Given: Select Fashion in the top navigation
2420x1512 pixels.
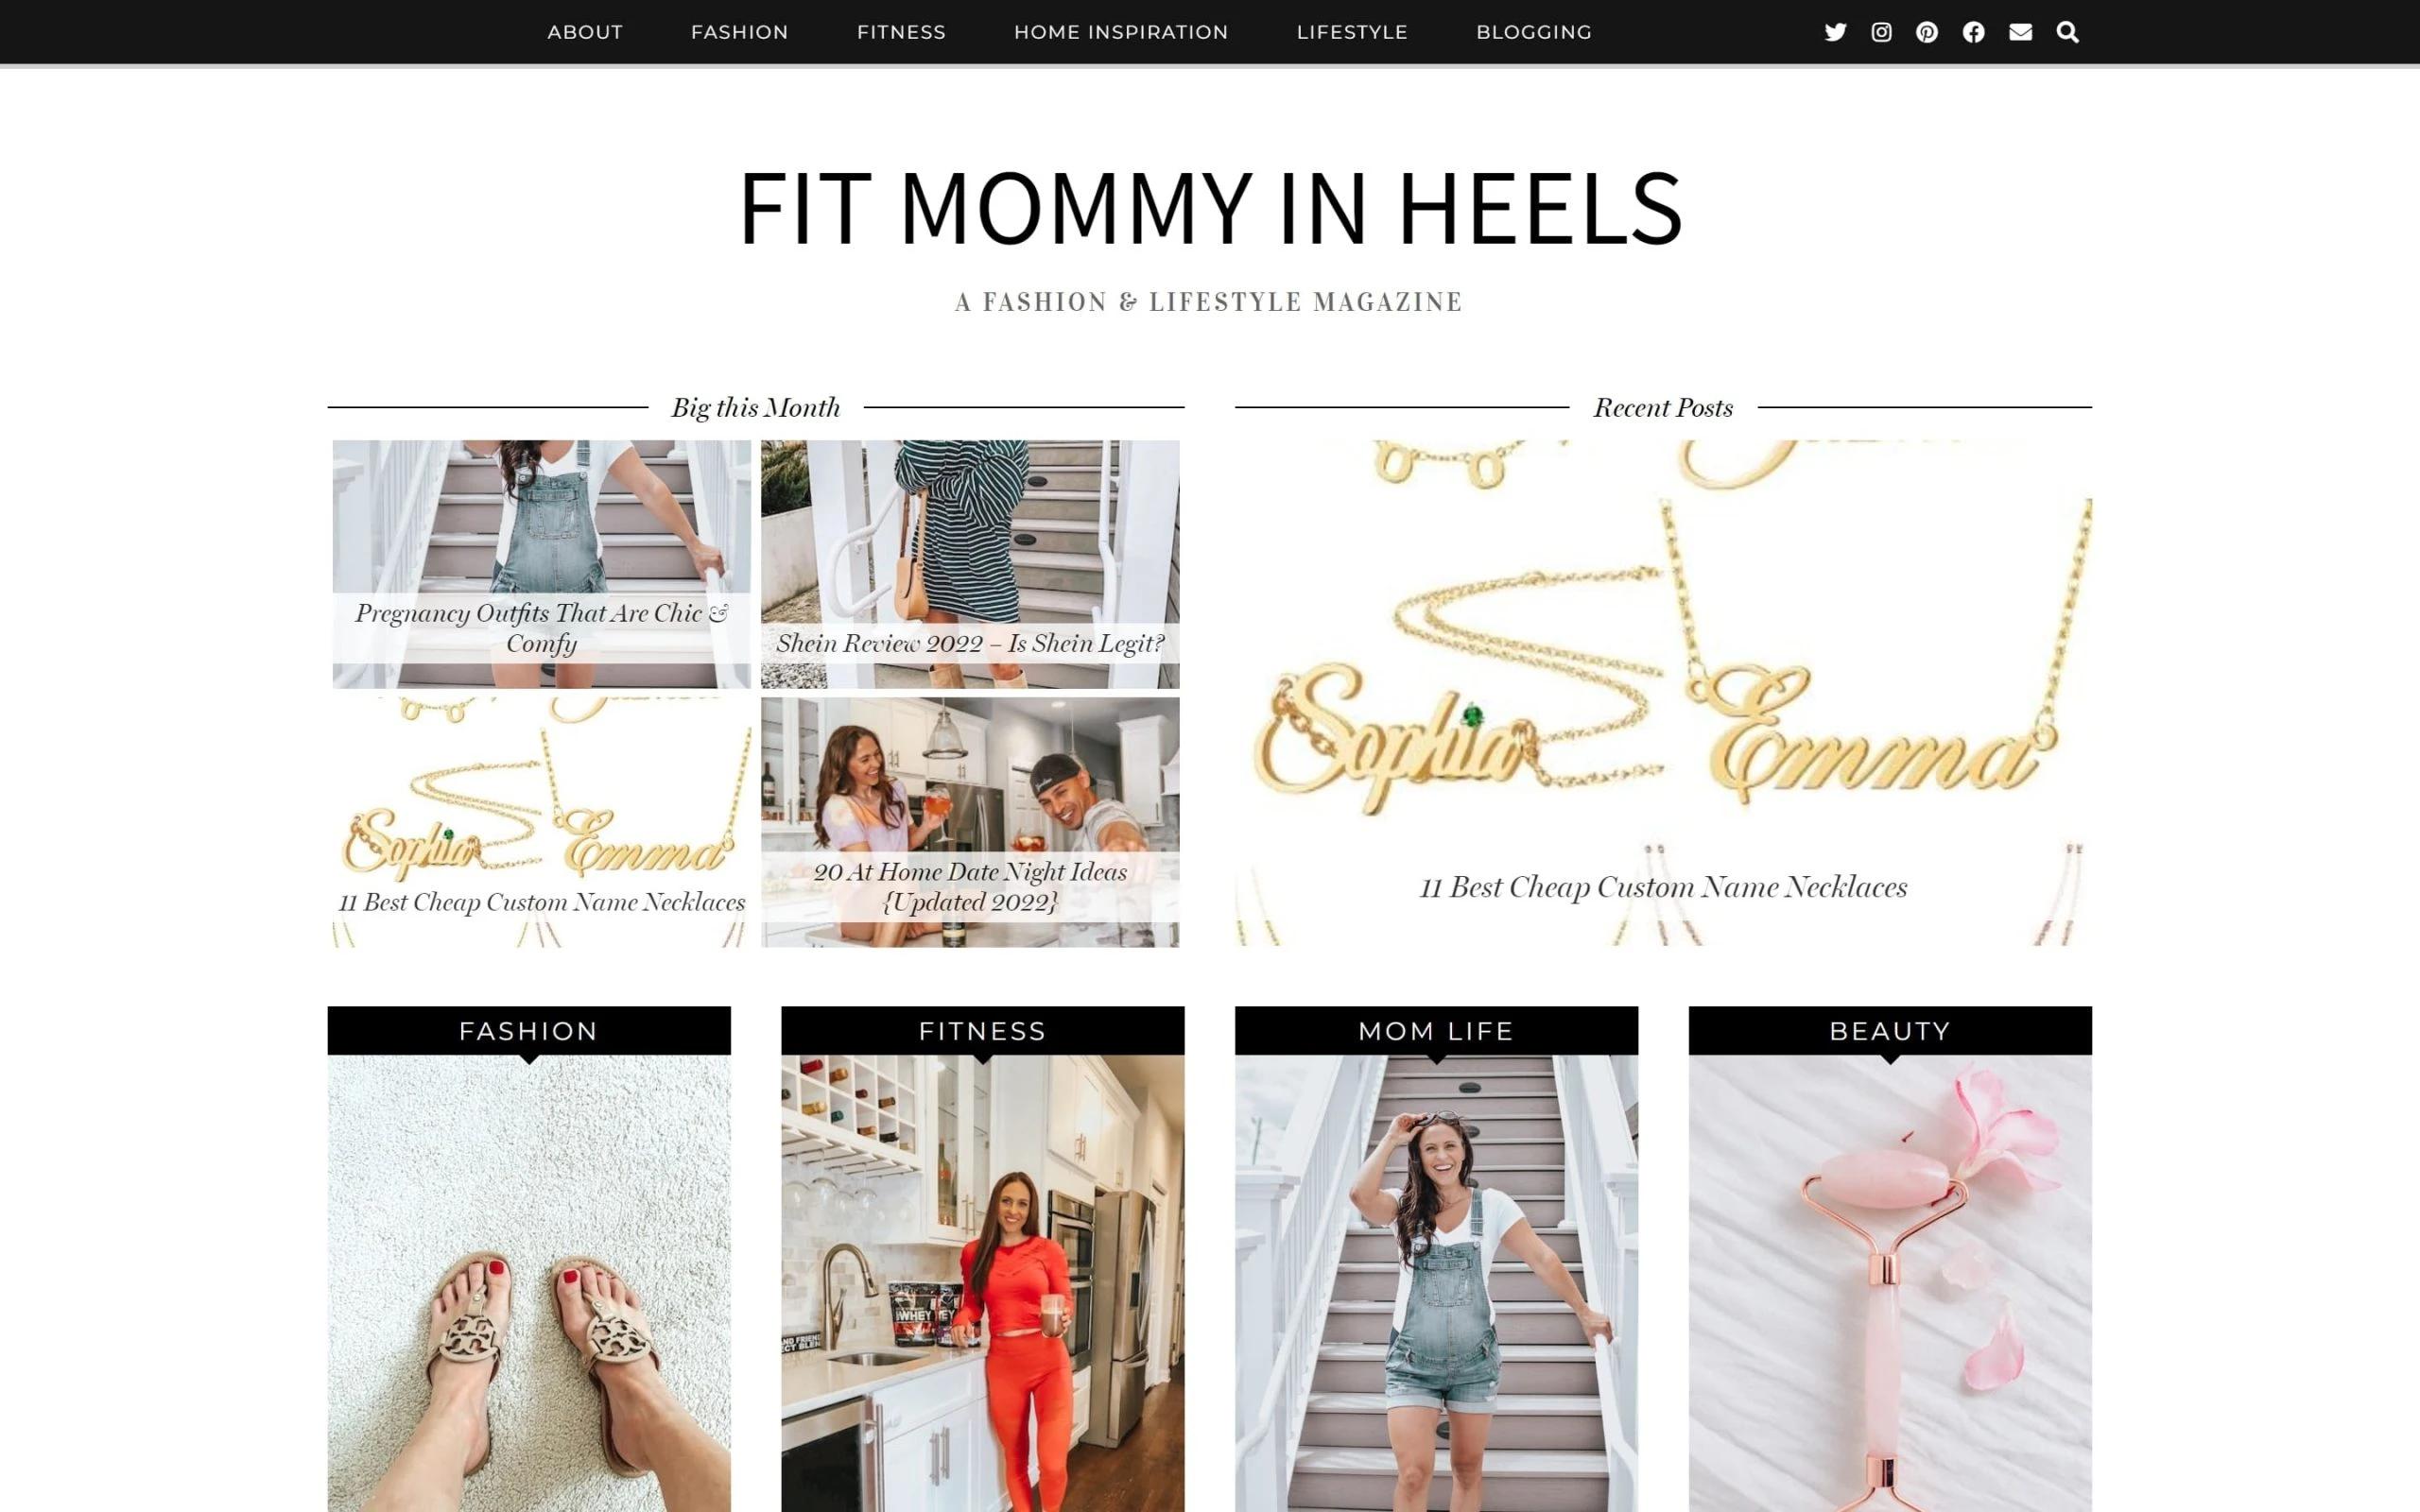Looking at the screenshot, I should point(740,32).
